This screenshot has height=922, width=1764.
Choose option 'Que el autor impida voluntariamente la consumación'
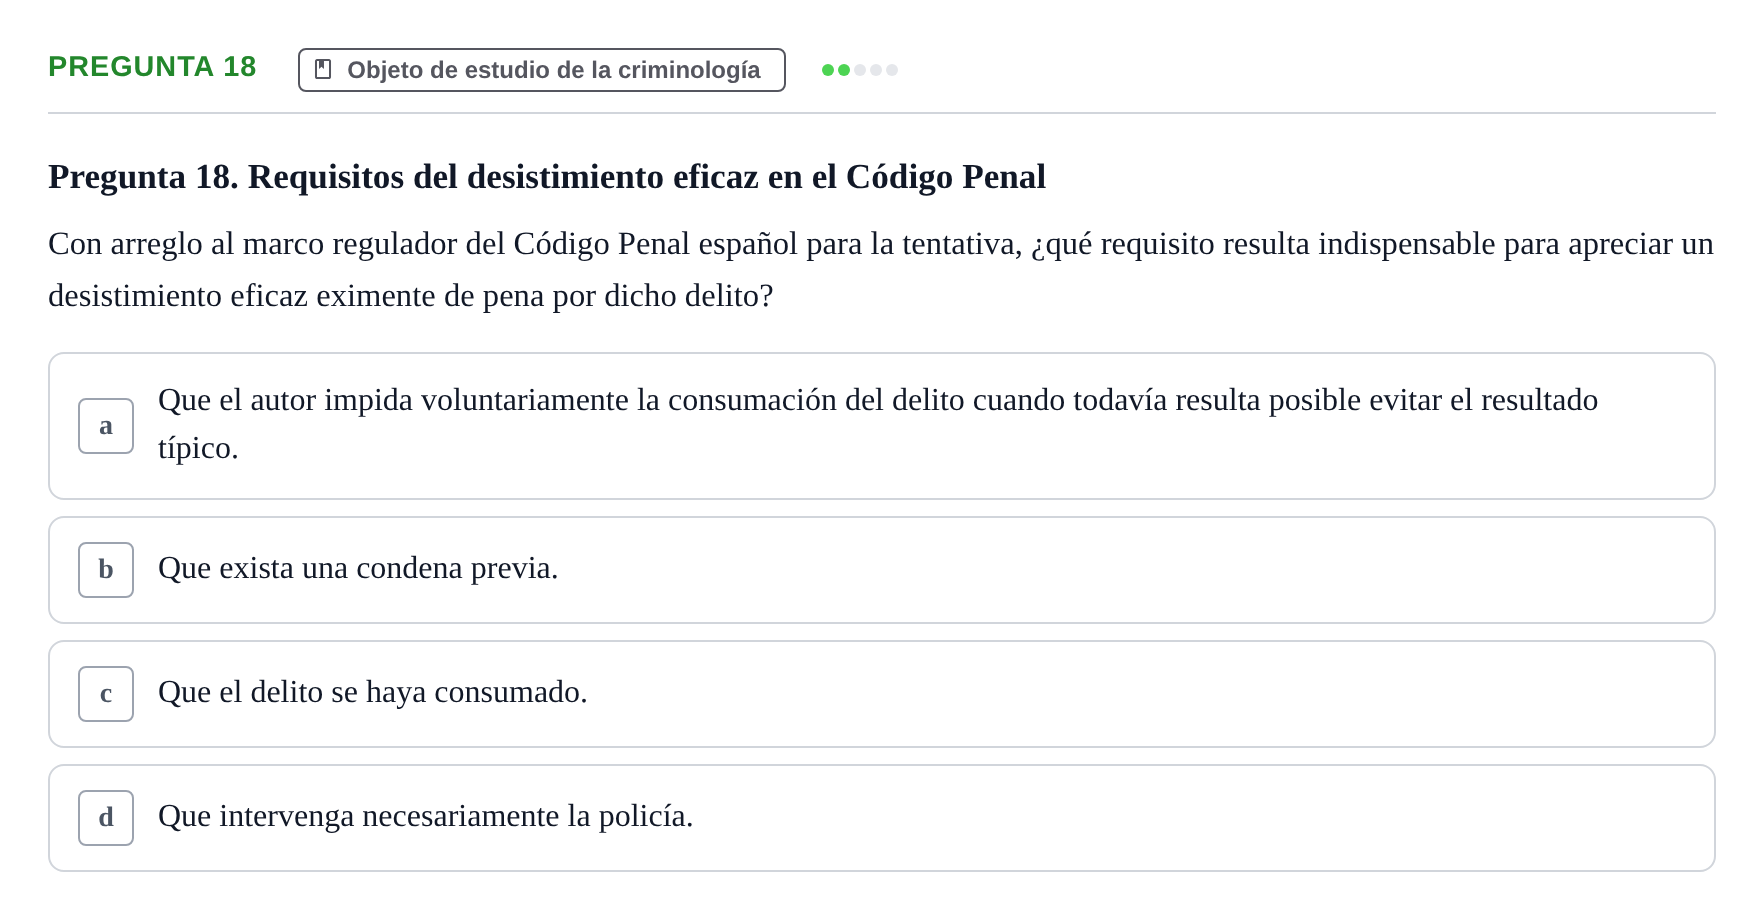[882, 426]
